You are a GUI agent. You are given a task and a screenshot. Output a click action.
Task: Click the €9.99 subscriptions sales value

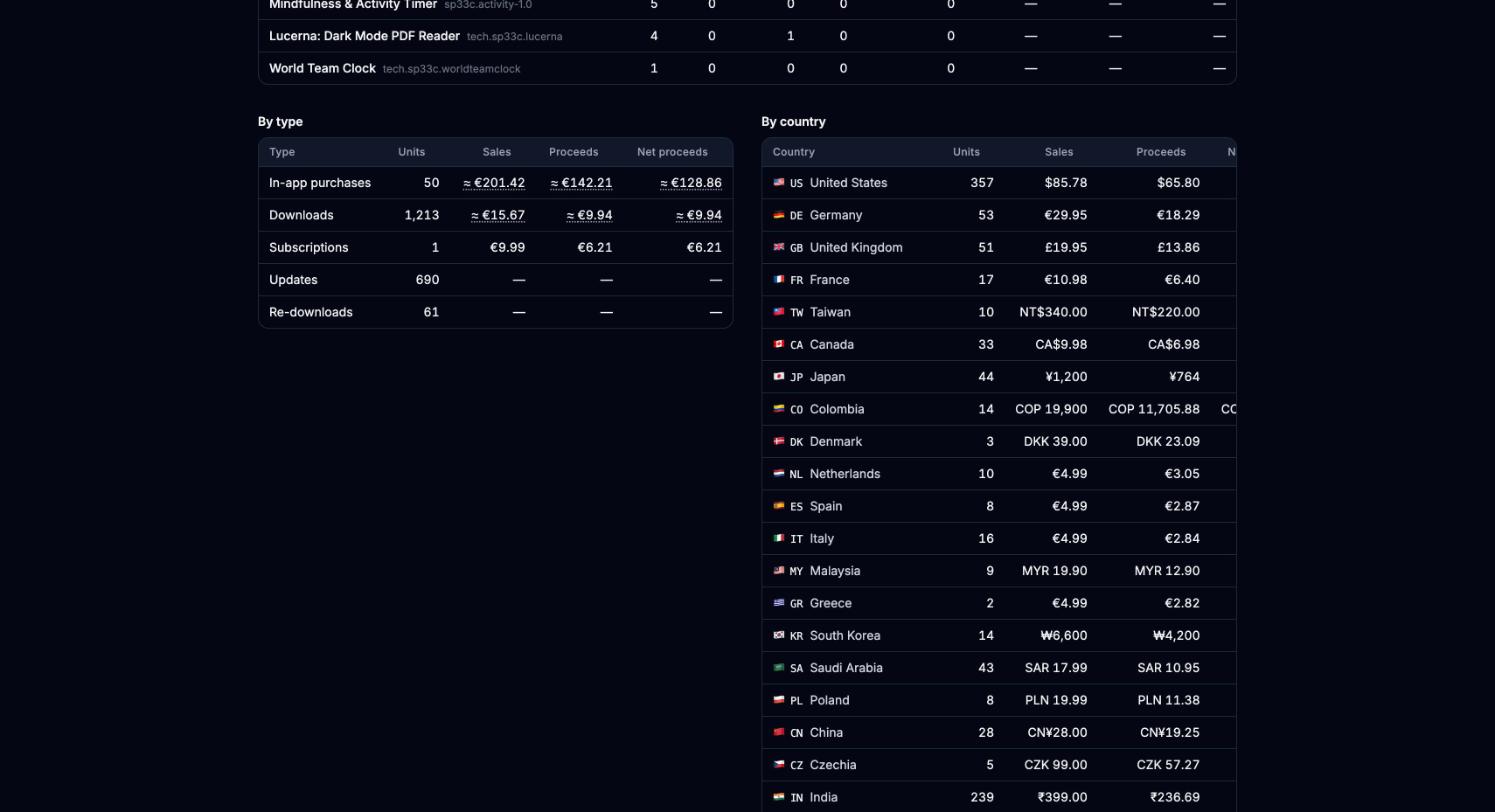(x=508, y=247)
